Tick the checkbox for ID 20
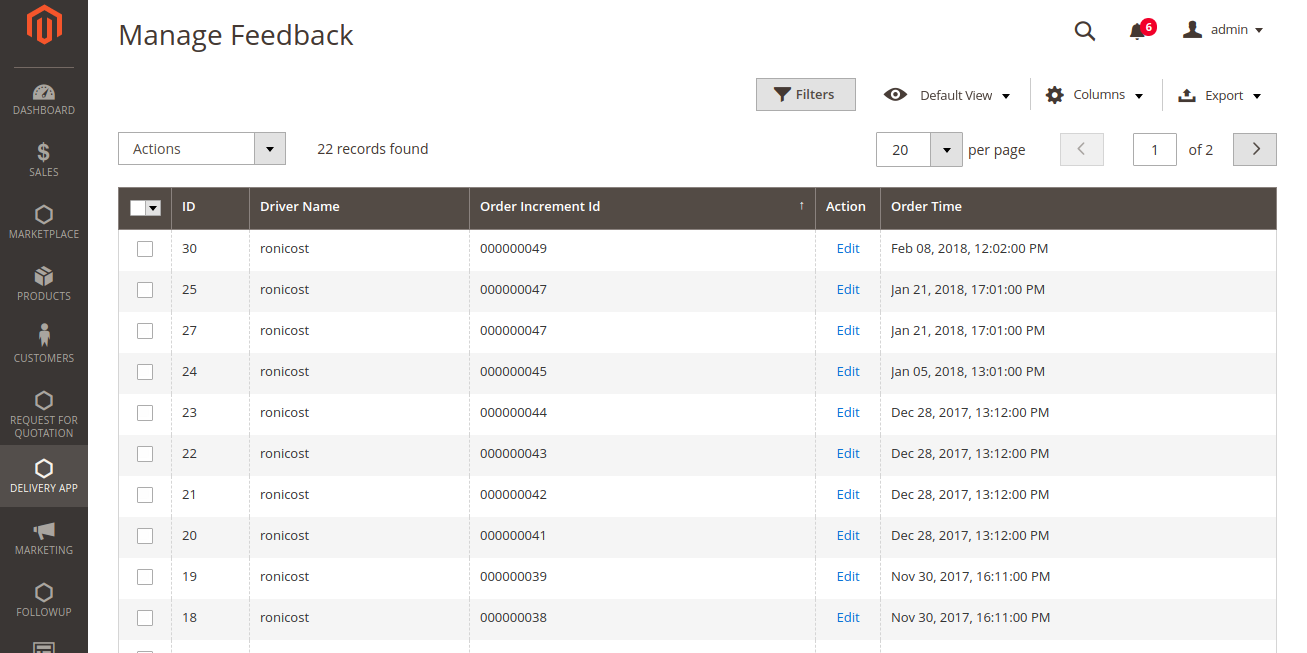The height and width of the screenshot is (653, 1307). click(x=145, y=536)
